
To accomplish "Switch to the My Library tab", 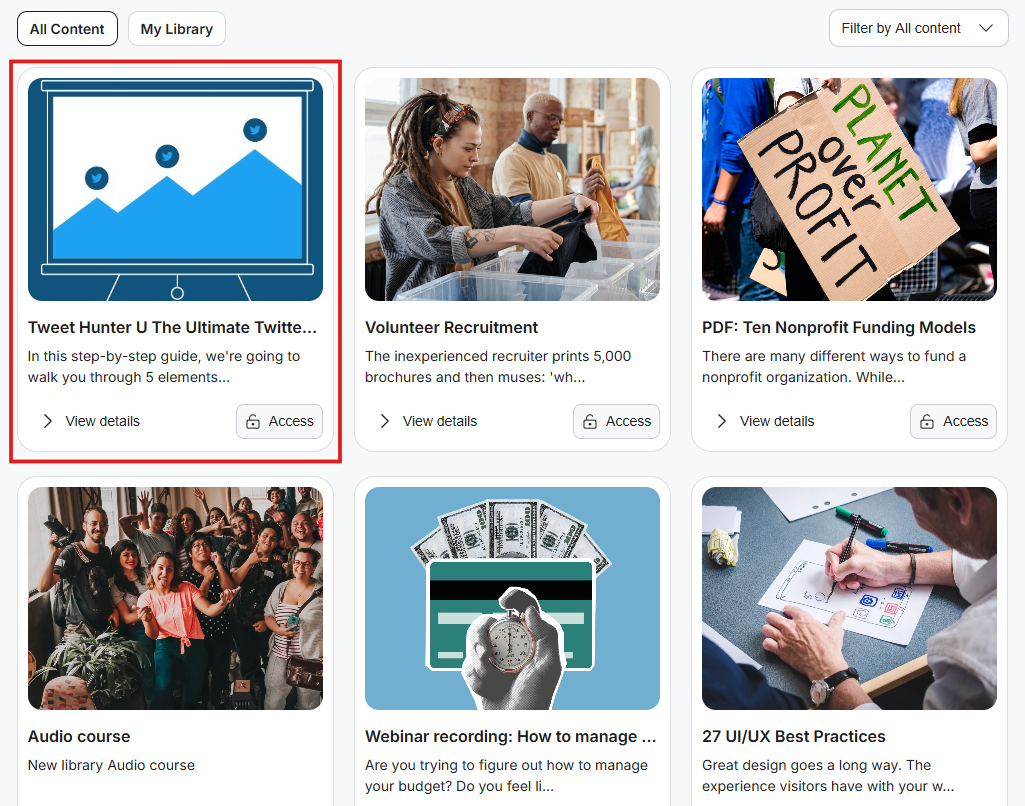I will (x=176, y=29).
